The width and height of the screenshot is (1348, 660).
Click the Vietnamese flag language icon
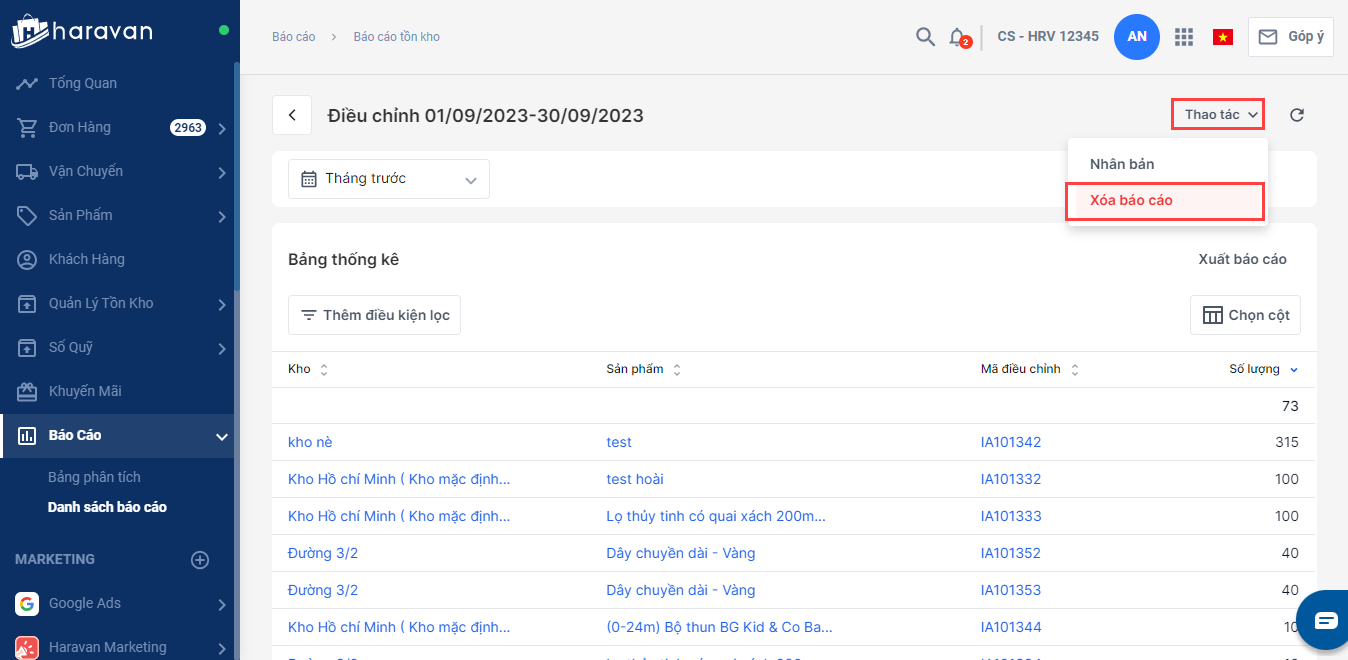(1222, 37)
